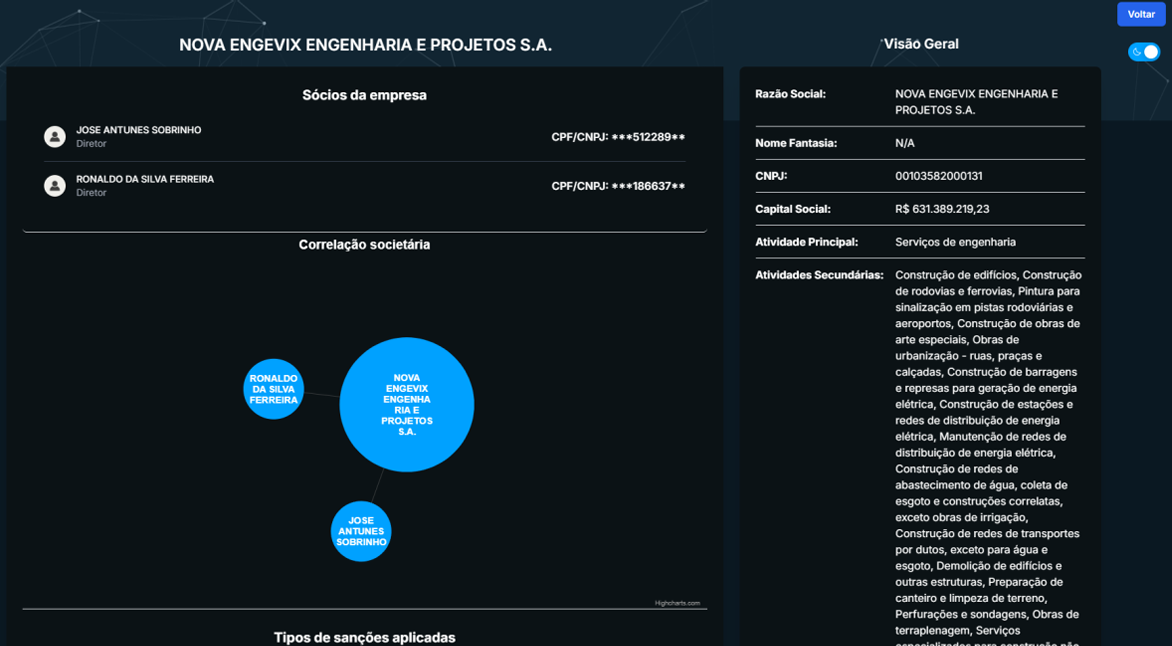Click the Correlação societária heading
Screen dimensions: 1172x646
[365, 244]
